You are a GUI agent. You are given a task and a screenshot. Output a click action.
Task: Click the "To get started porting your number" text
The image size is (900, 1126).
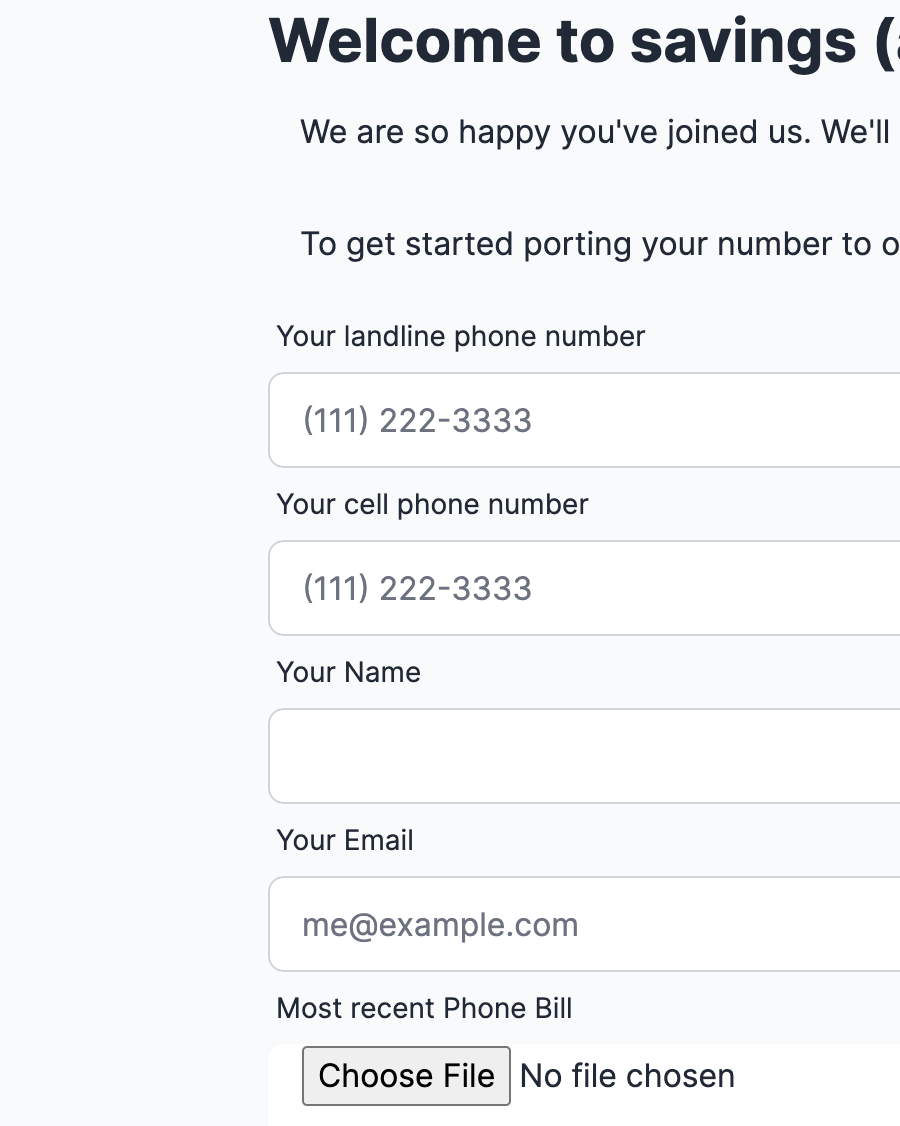[x=599, y=244]
